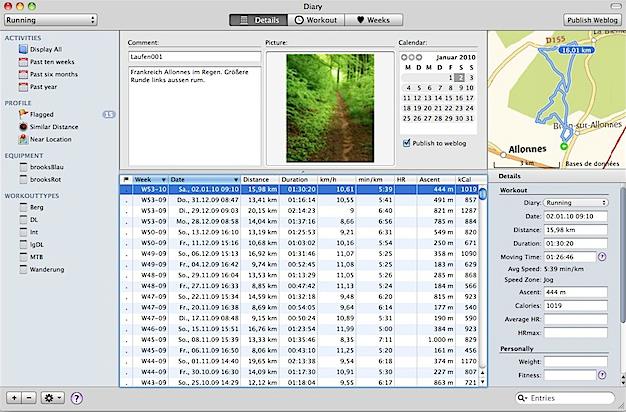
Task: Select the Int workout type
Action: tap(29, 232)
